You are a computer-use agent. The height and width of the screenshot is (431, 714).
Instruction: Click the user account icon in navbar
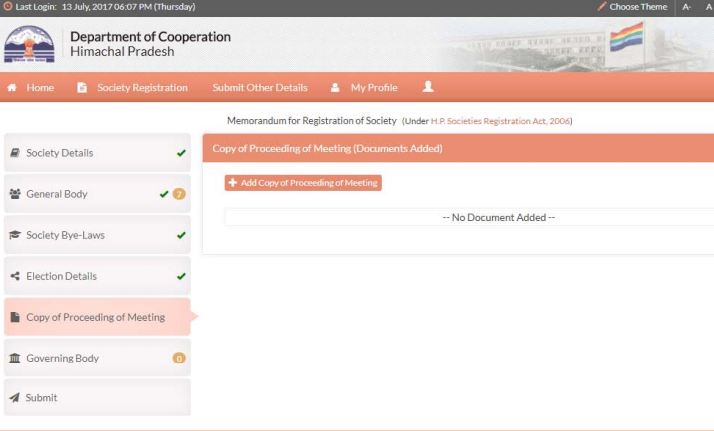tap(428, 87)
